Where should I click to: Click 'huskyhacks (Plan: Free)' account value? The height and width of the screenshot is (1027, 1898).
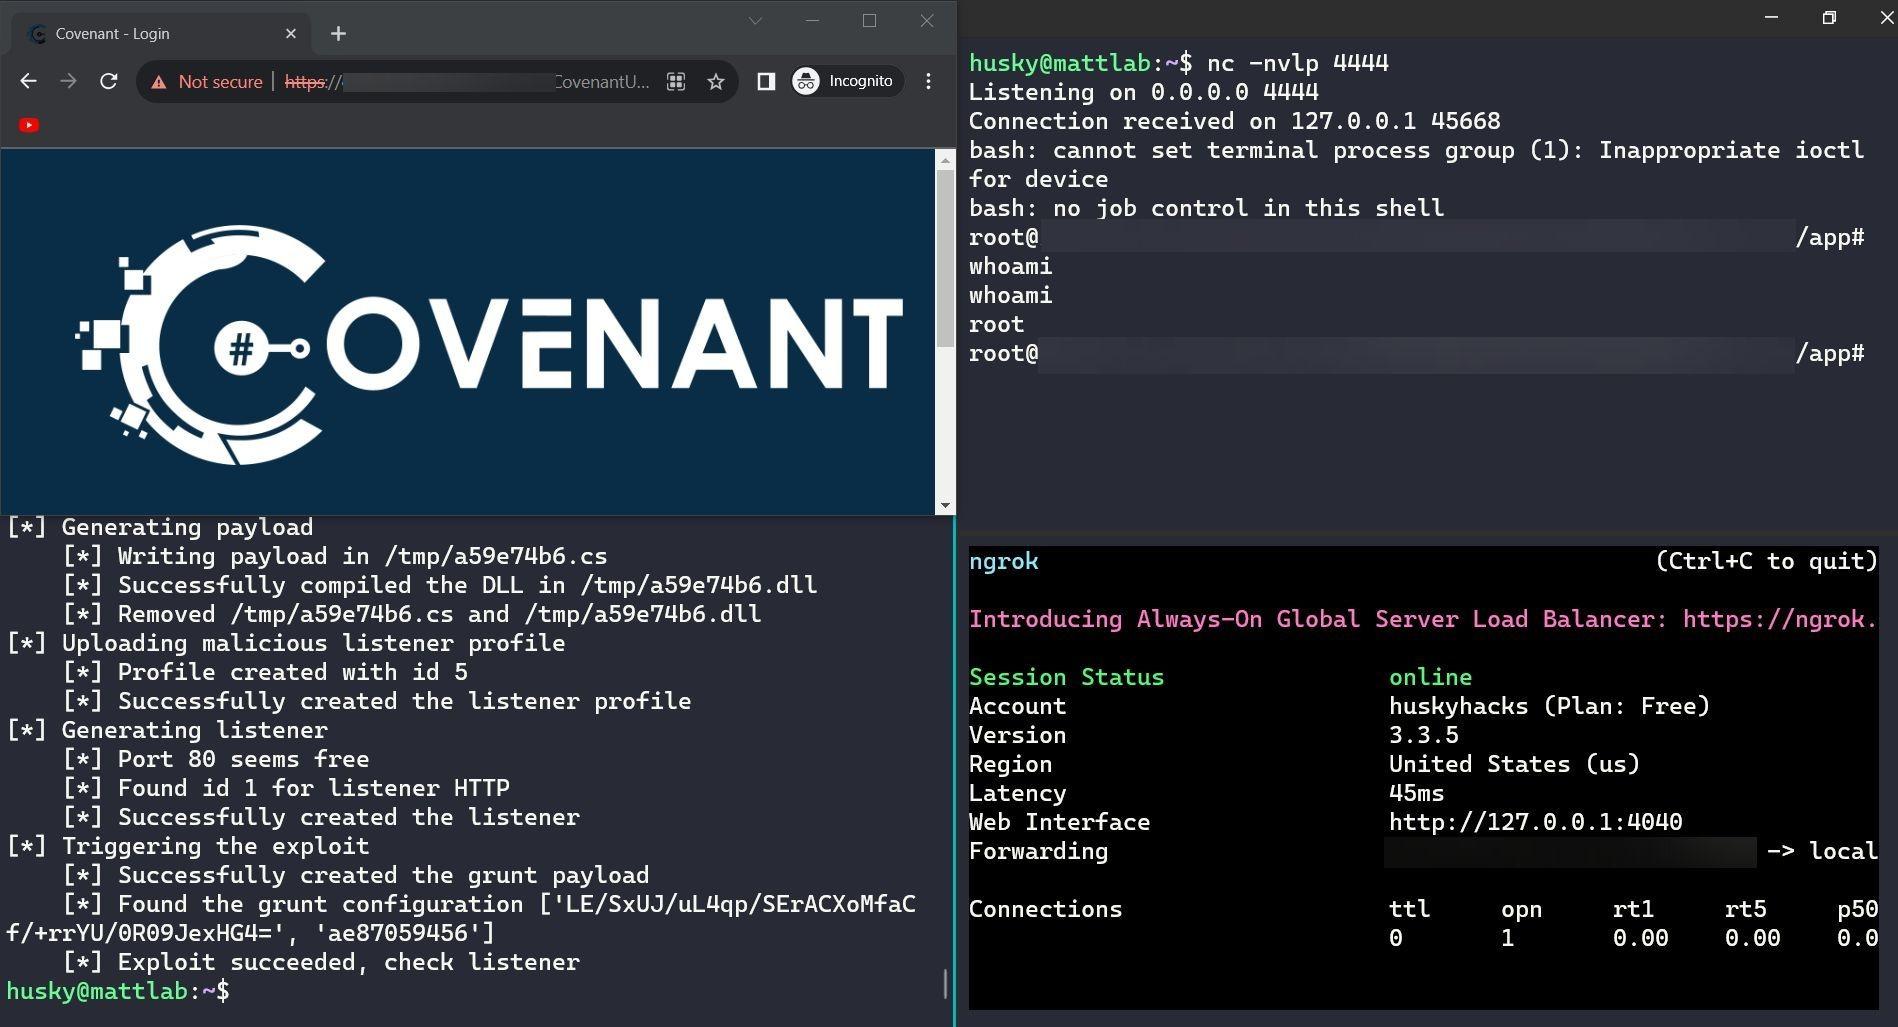click(x=1549, y=706)
